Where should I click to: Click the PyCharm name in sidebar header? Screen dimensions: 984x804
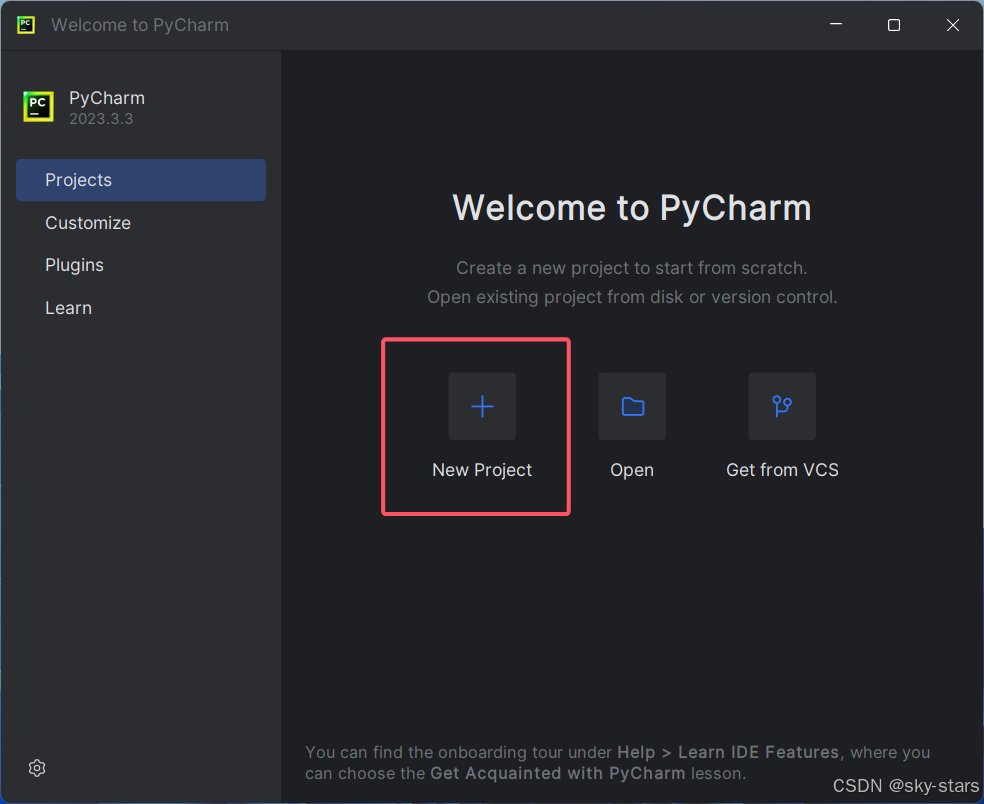(x=107, y=99)
